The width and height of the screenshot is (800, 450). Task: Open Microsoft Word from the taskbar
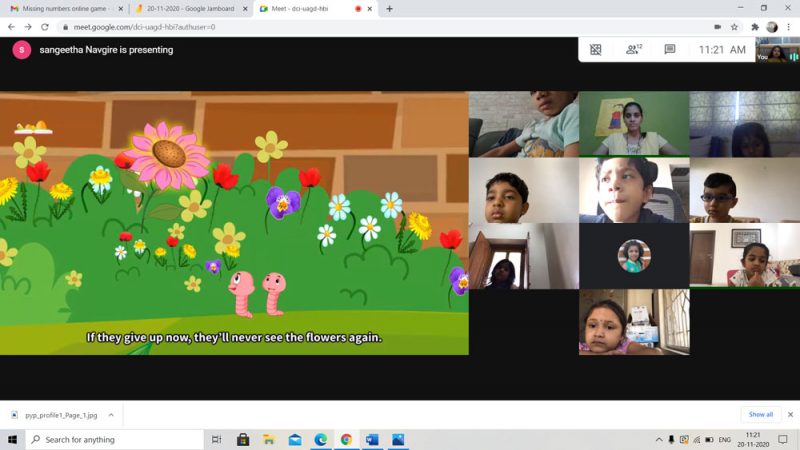[x=372, y=439]
